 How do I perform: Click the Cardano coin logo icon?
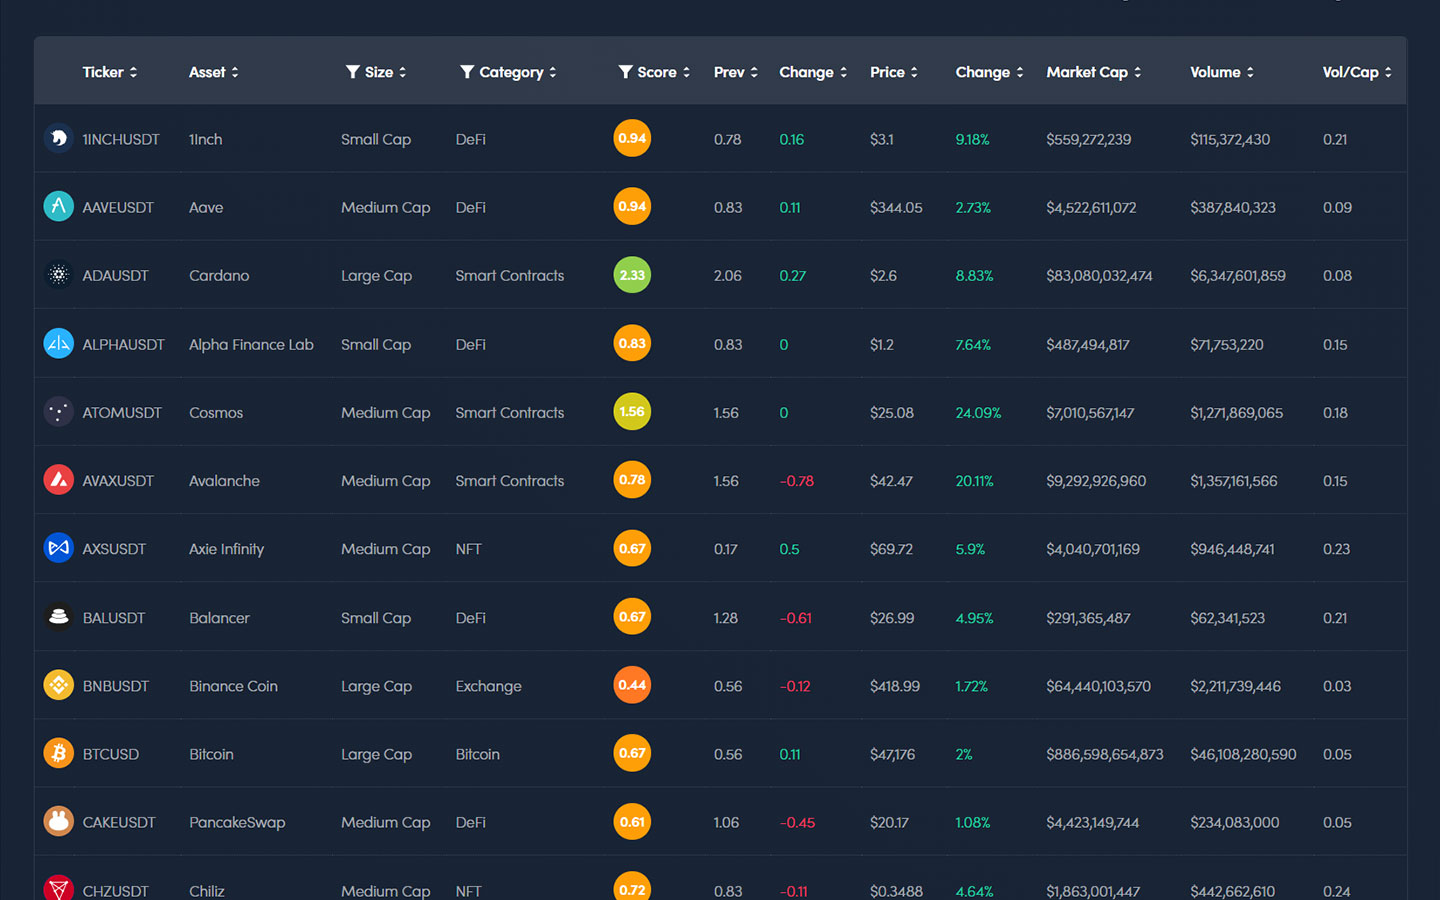(x=58, y=275)
